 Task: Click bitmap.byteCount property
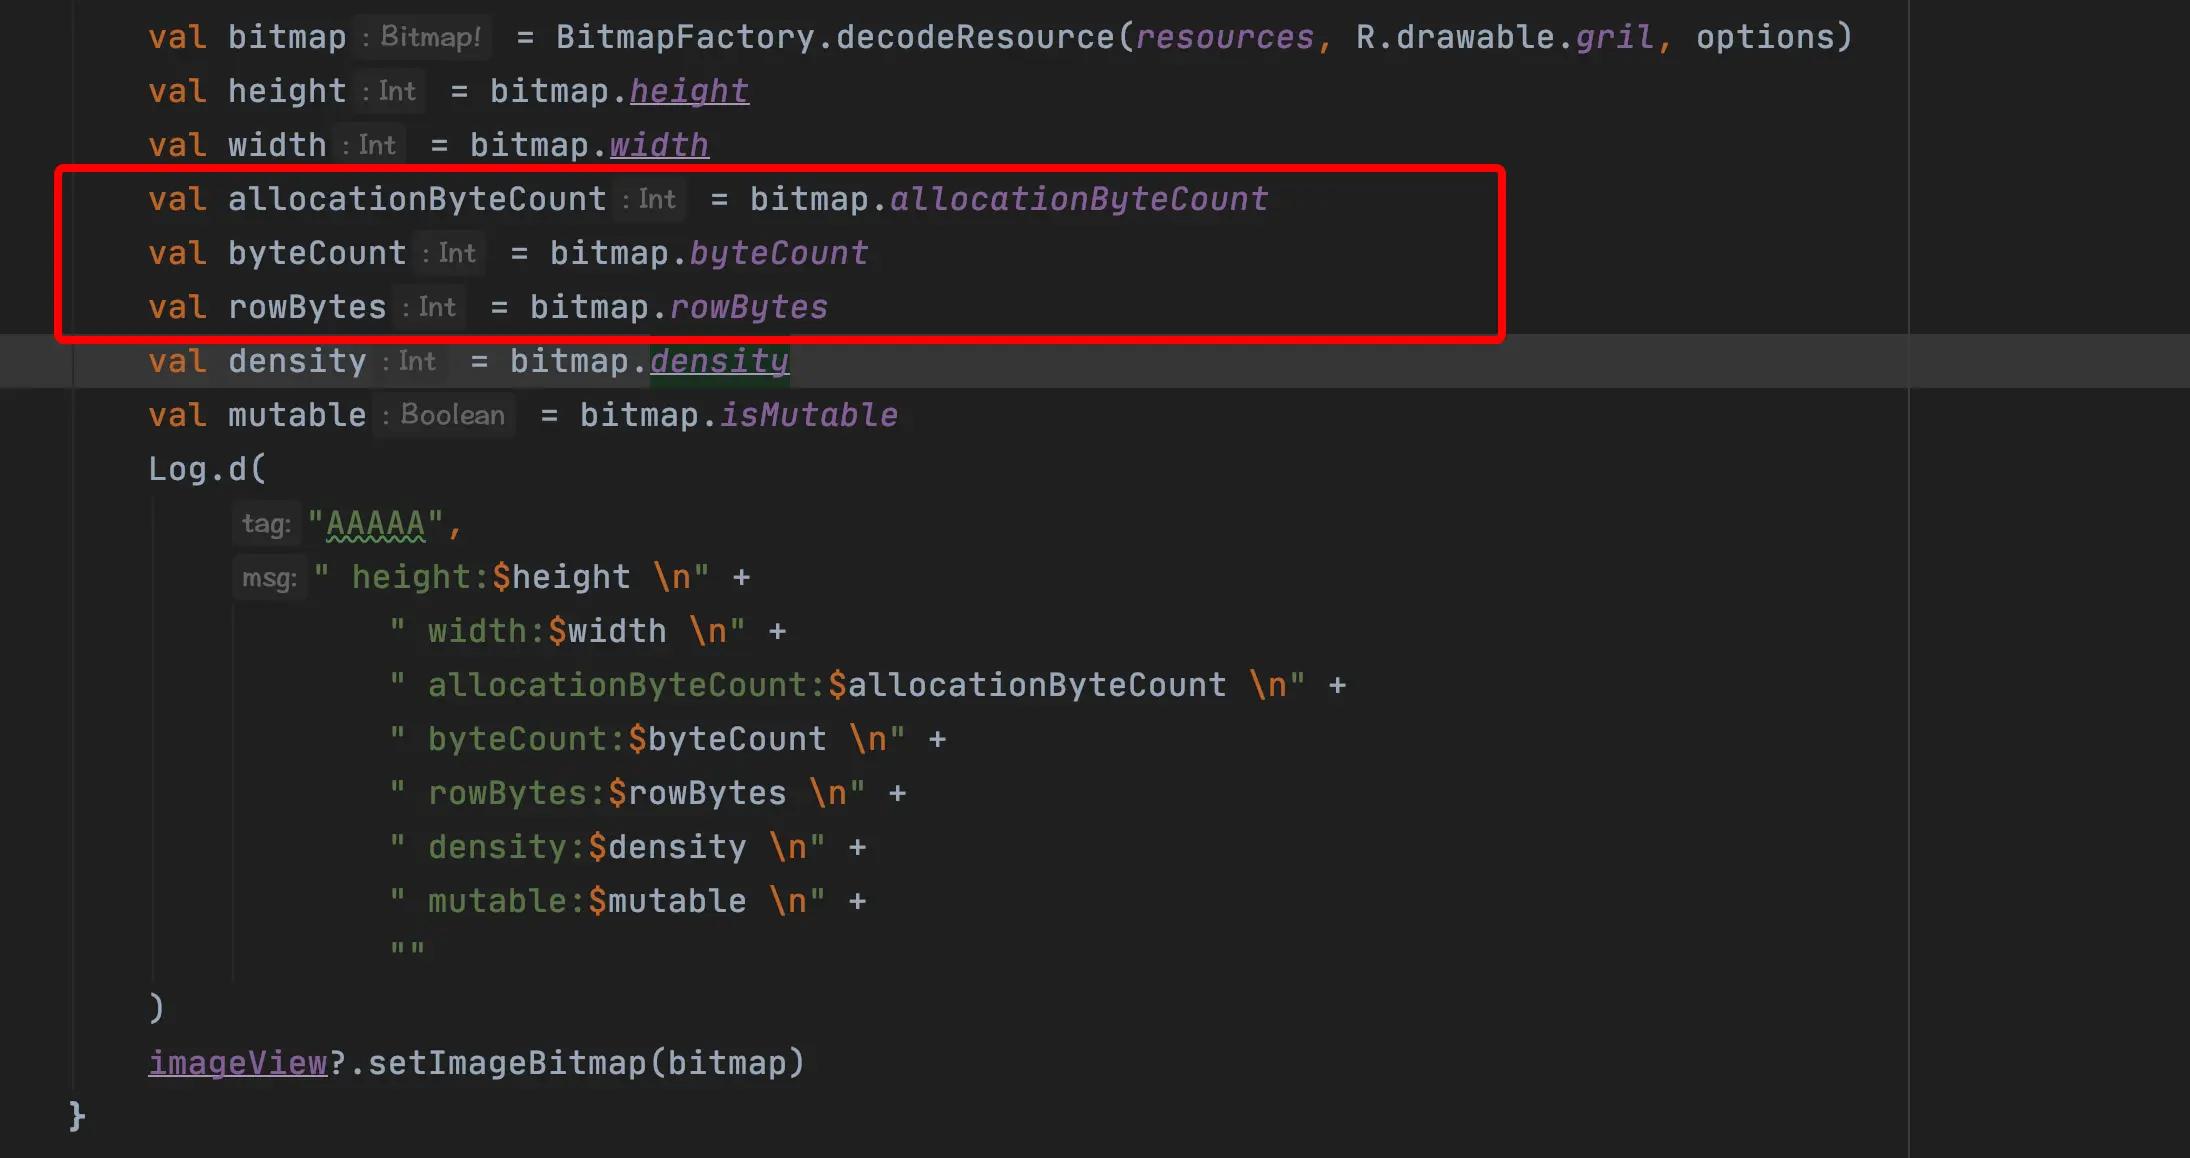coord(778,253)
